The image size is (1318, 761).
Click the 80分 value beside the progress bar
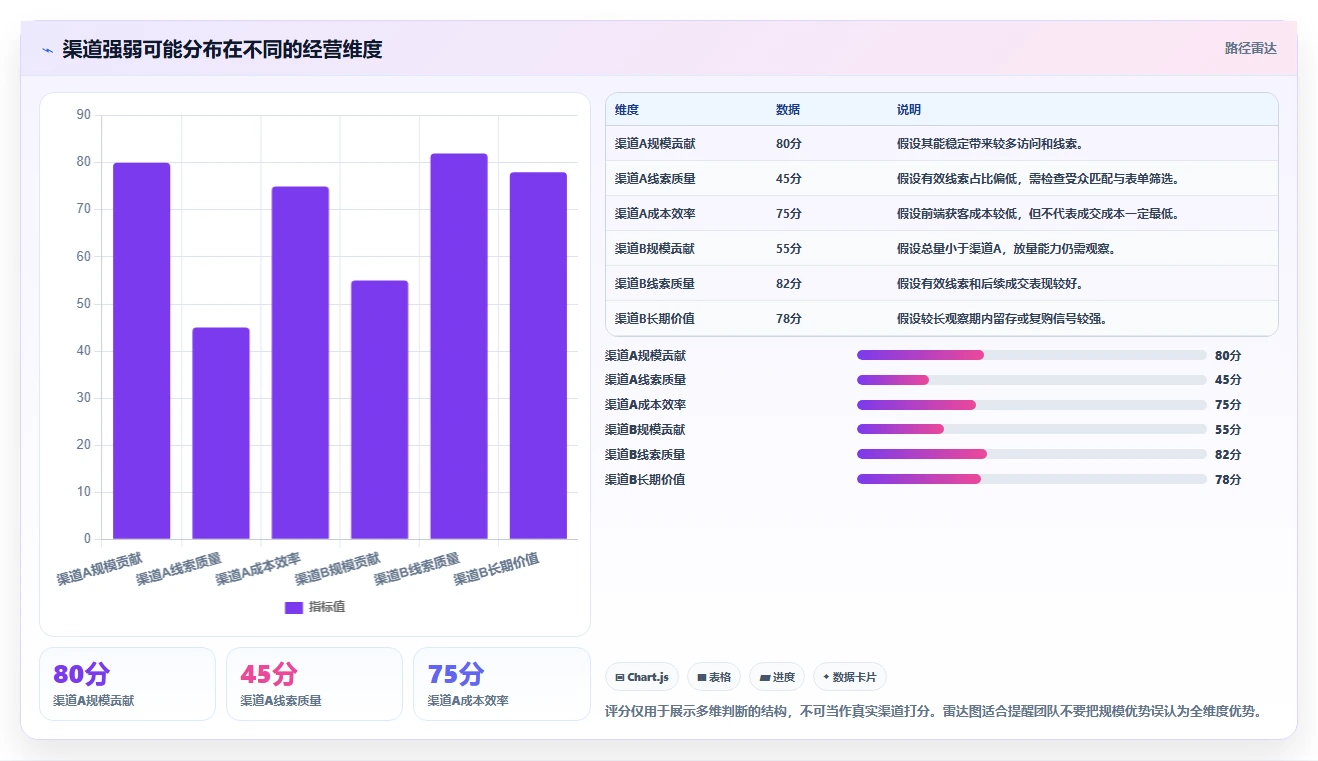(1228, 355)
